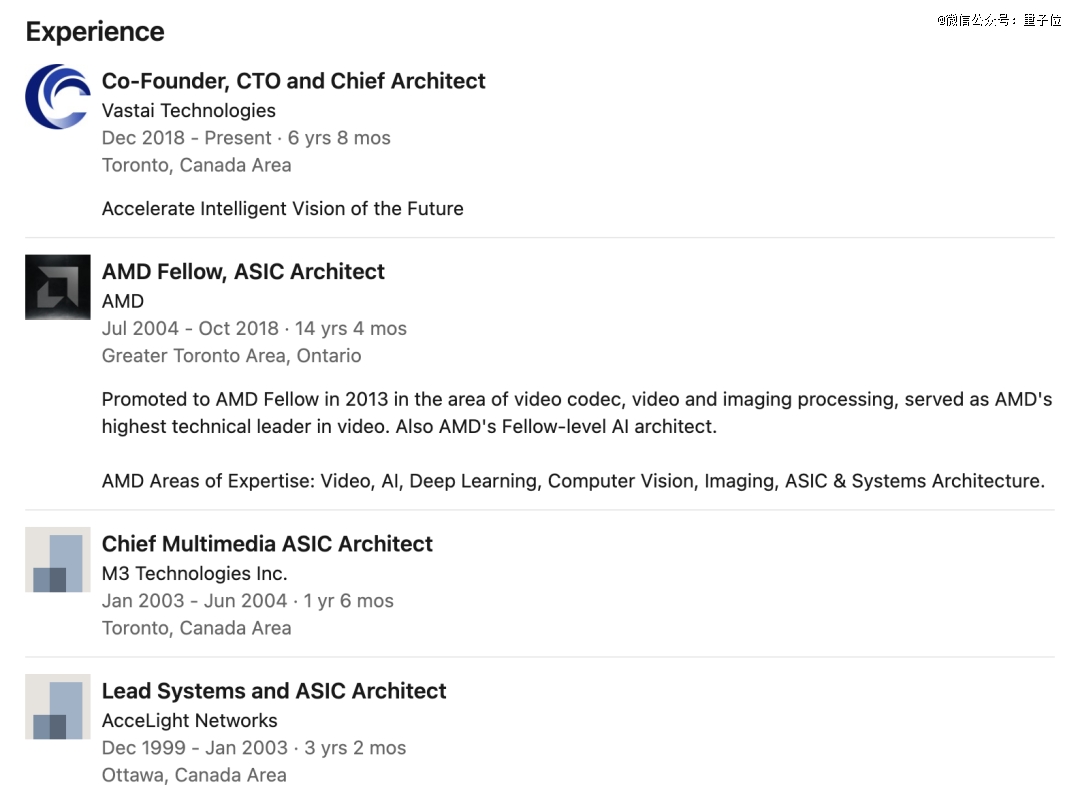Click the Accelerate Intelligent Vision description
Screen dimensions: 1080x787
[x=282, y=209]
